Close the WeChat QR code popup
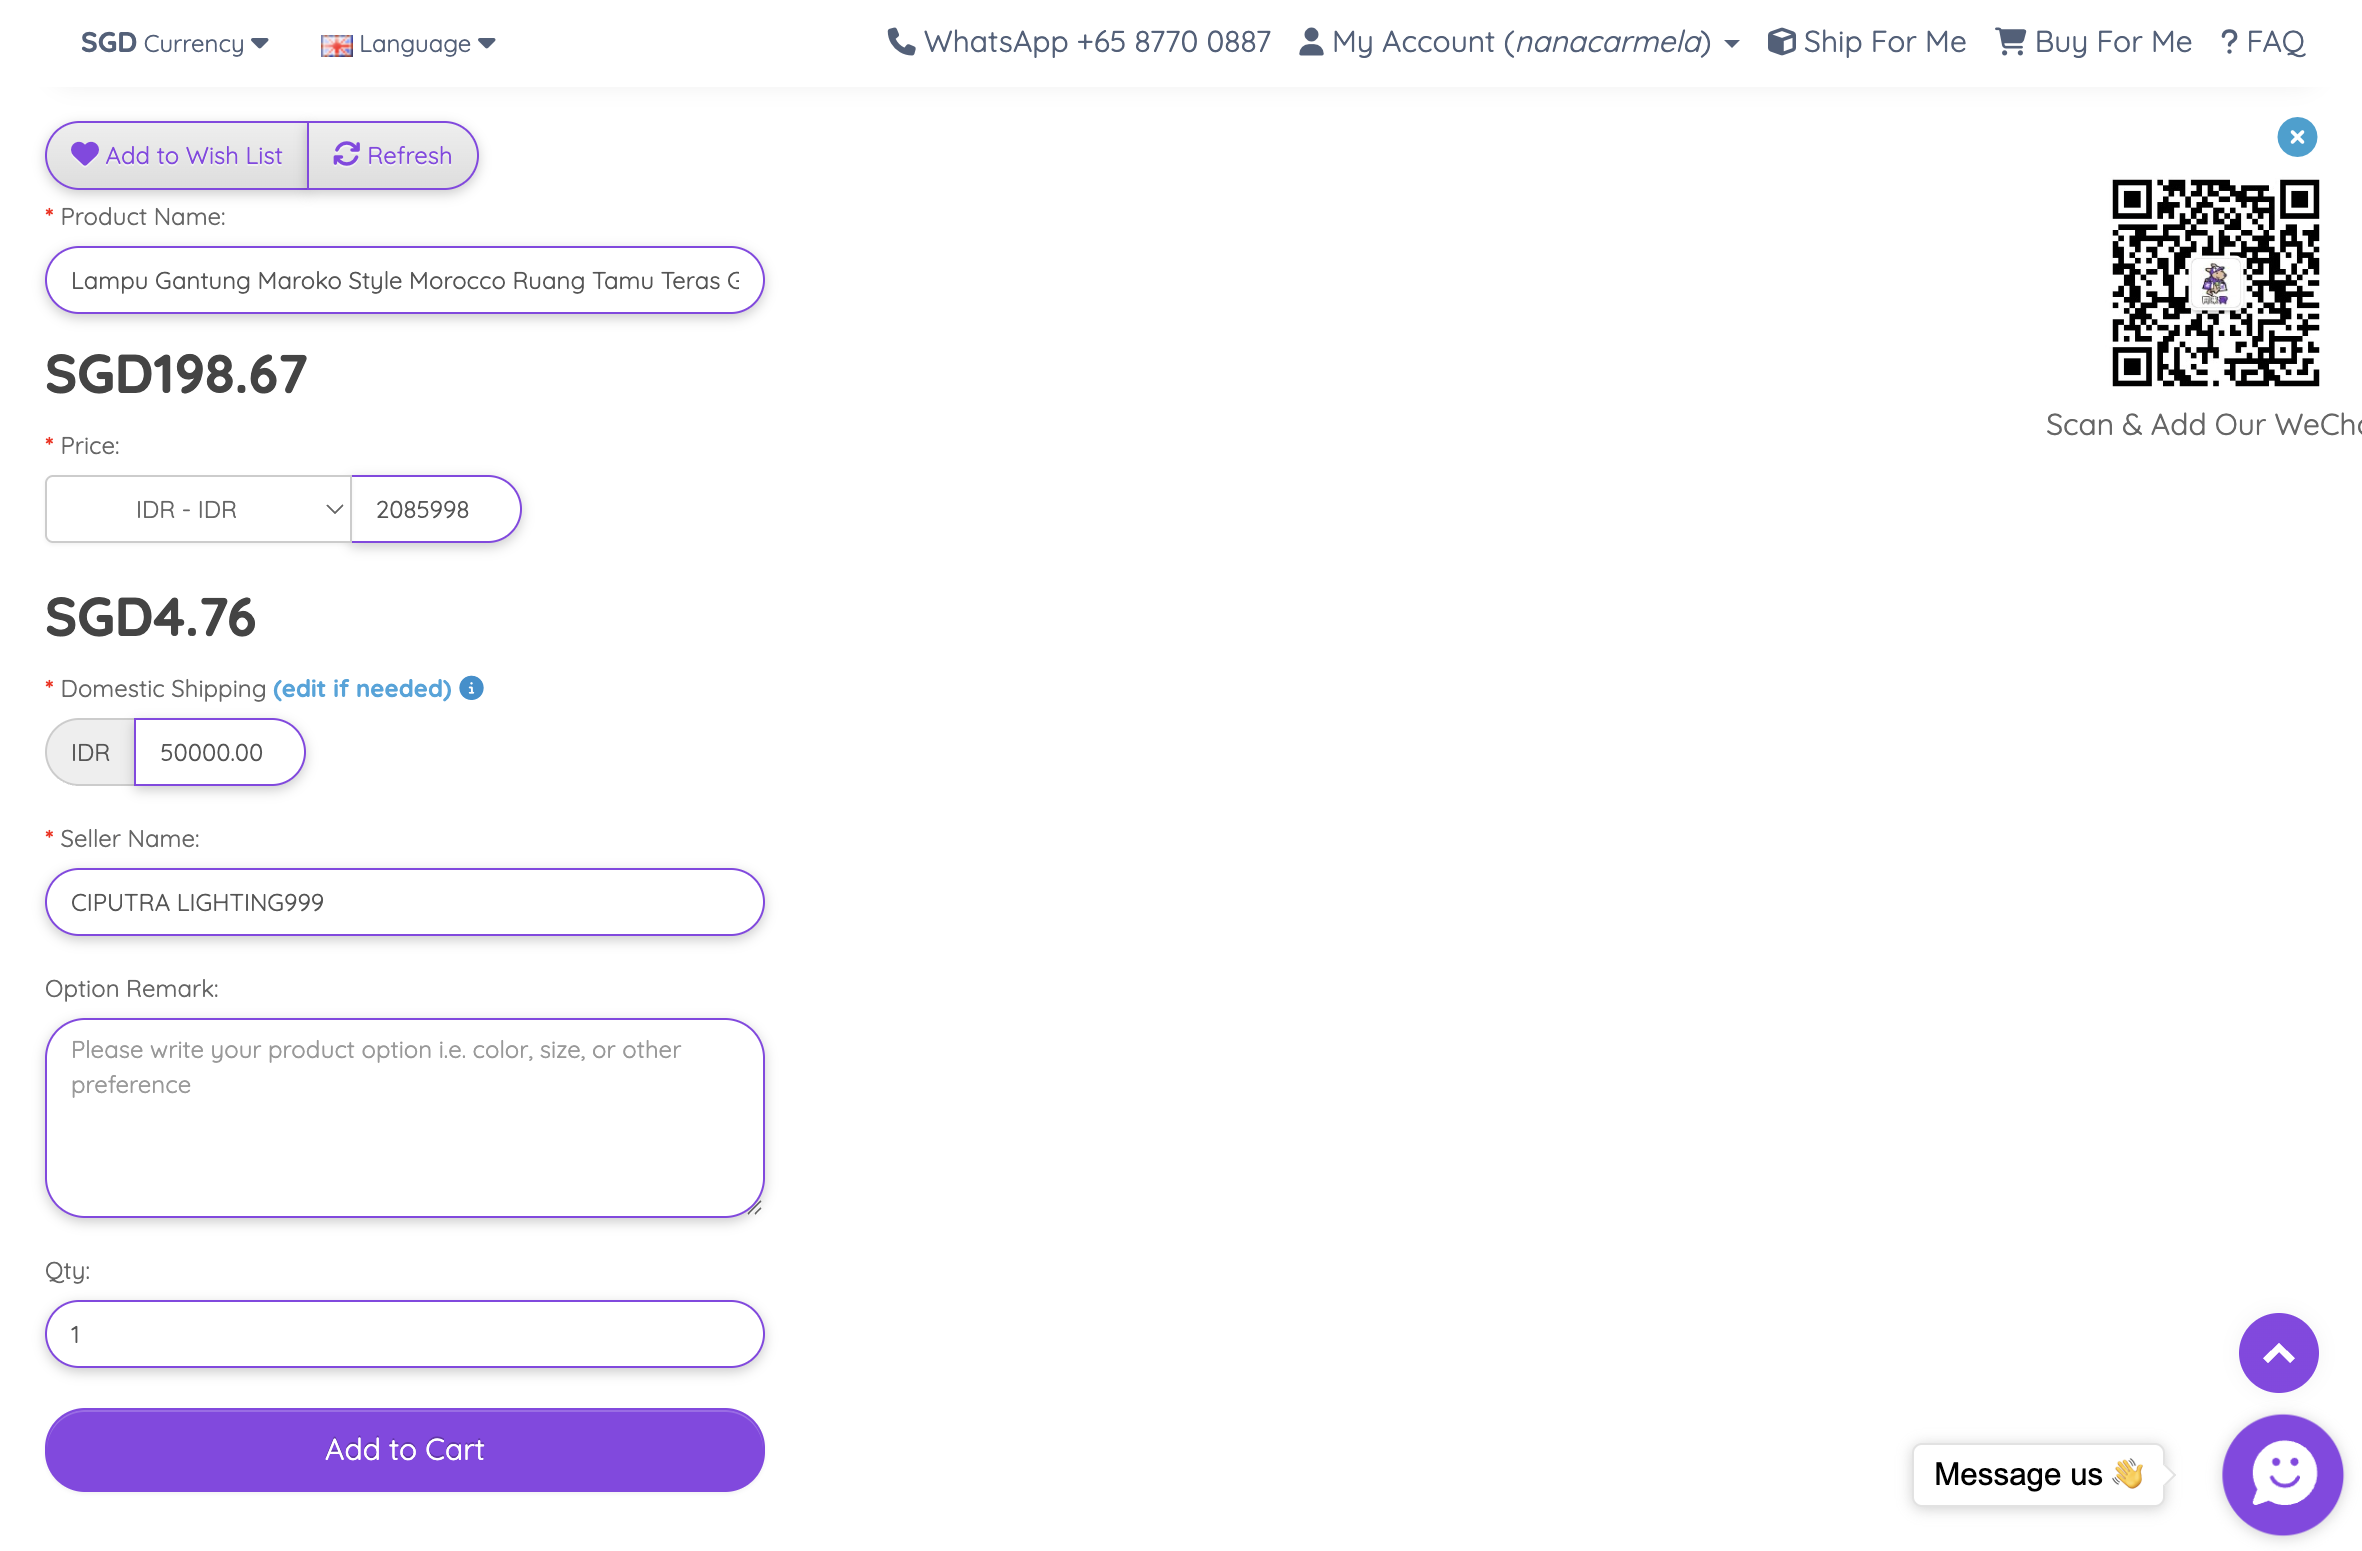The width and height of the screenshot is (2362, 1551). (x=2297, y=137)
